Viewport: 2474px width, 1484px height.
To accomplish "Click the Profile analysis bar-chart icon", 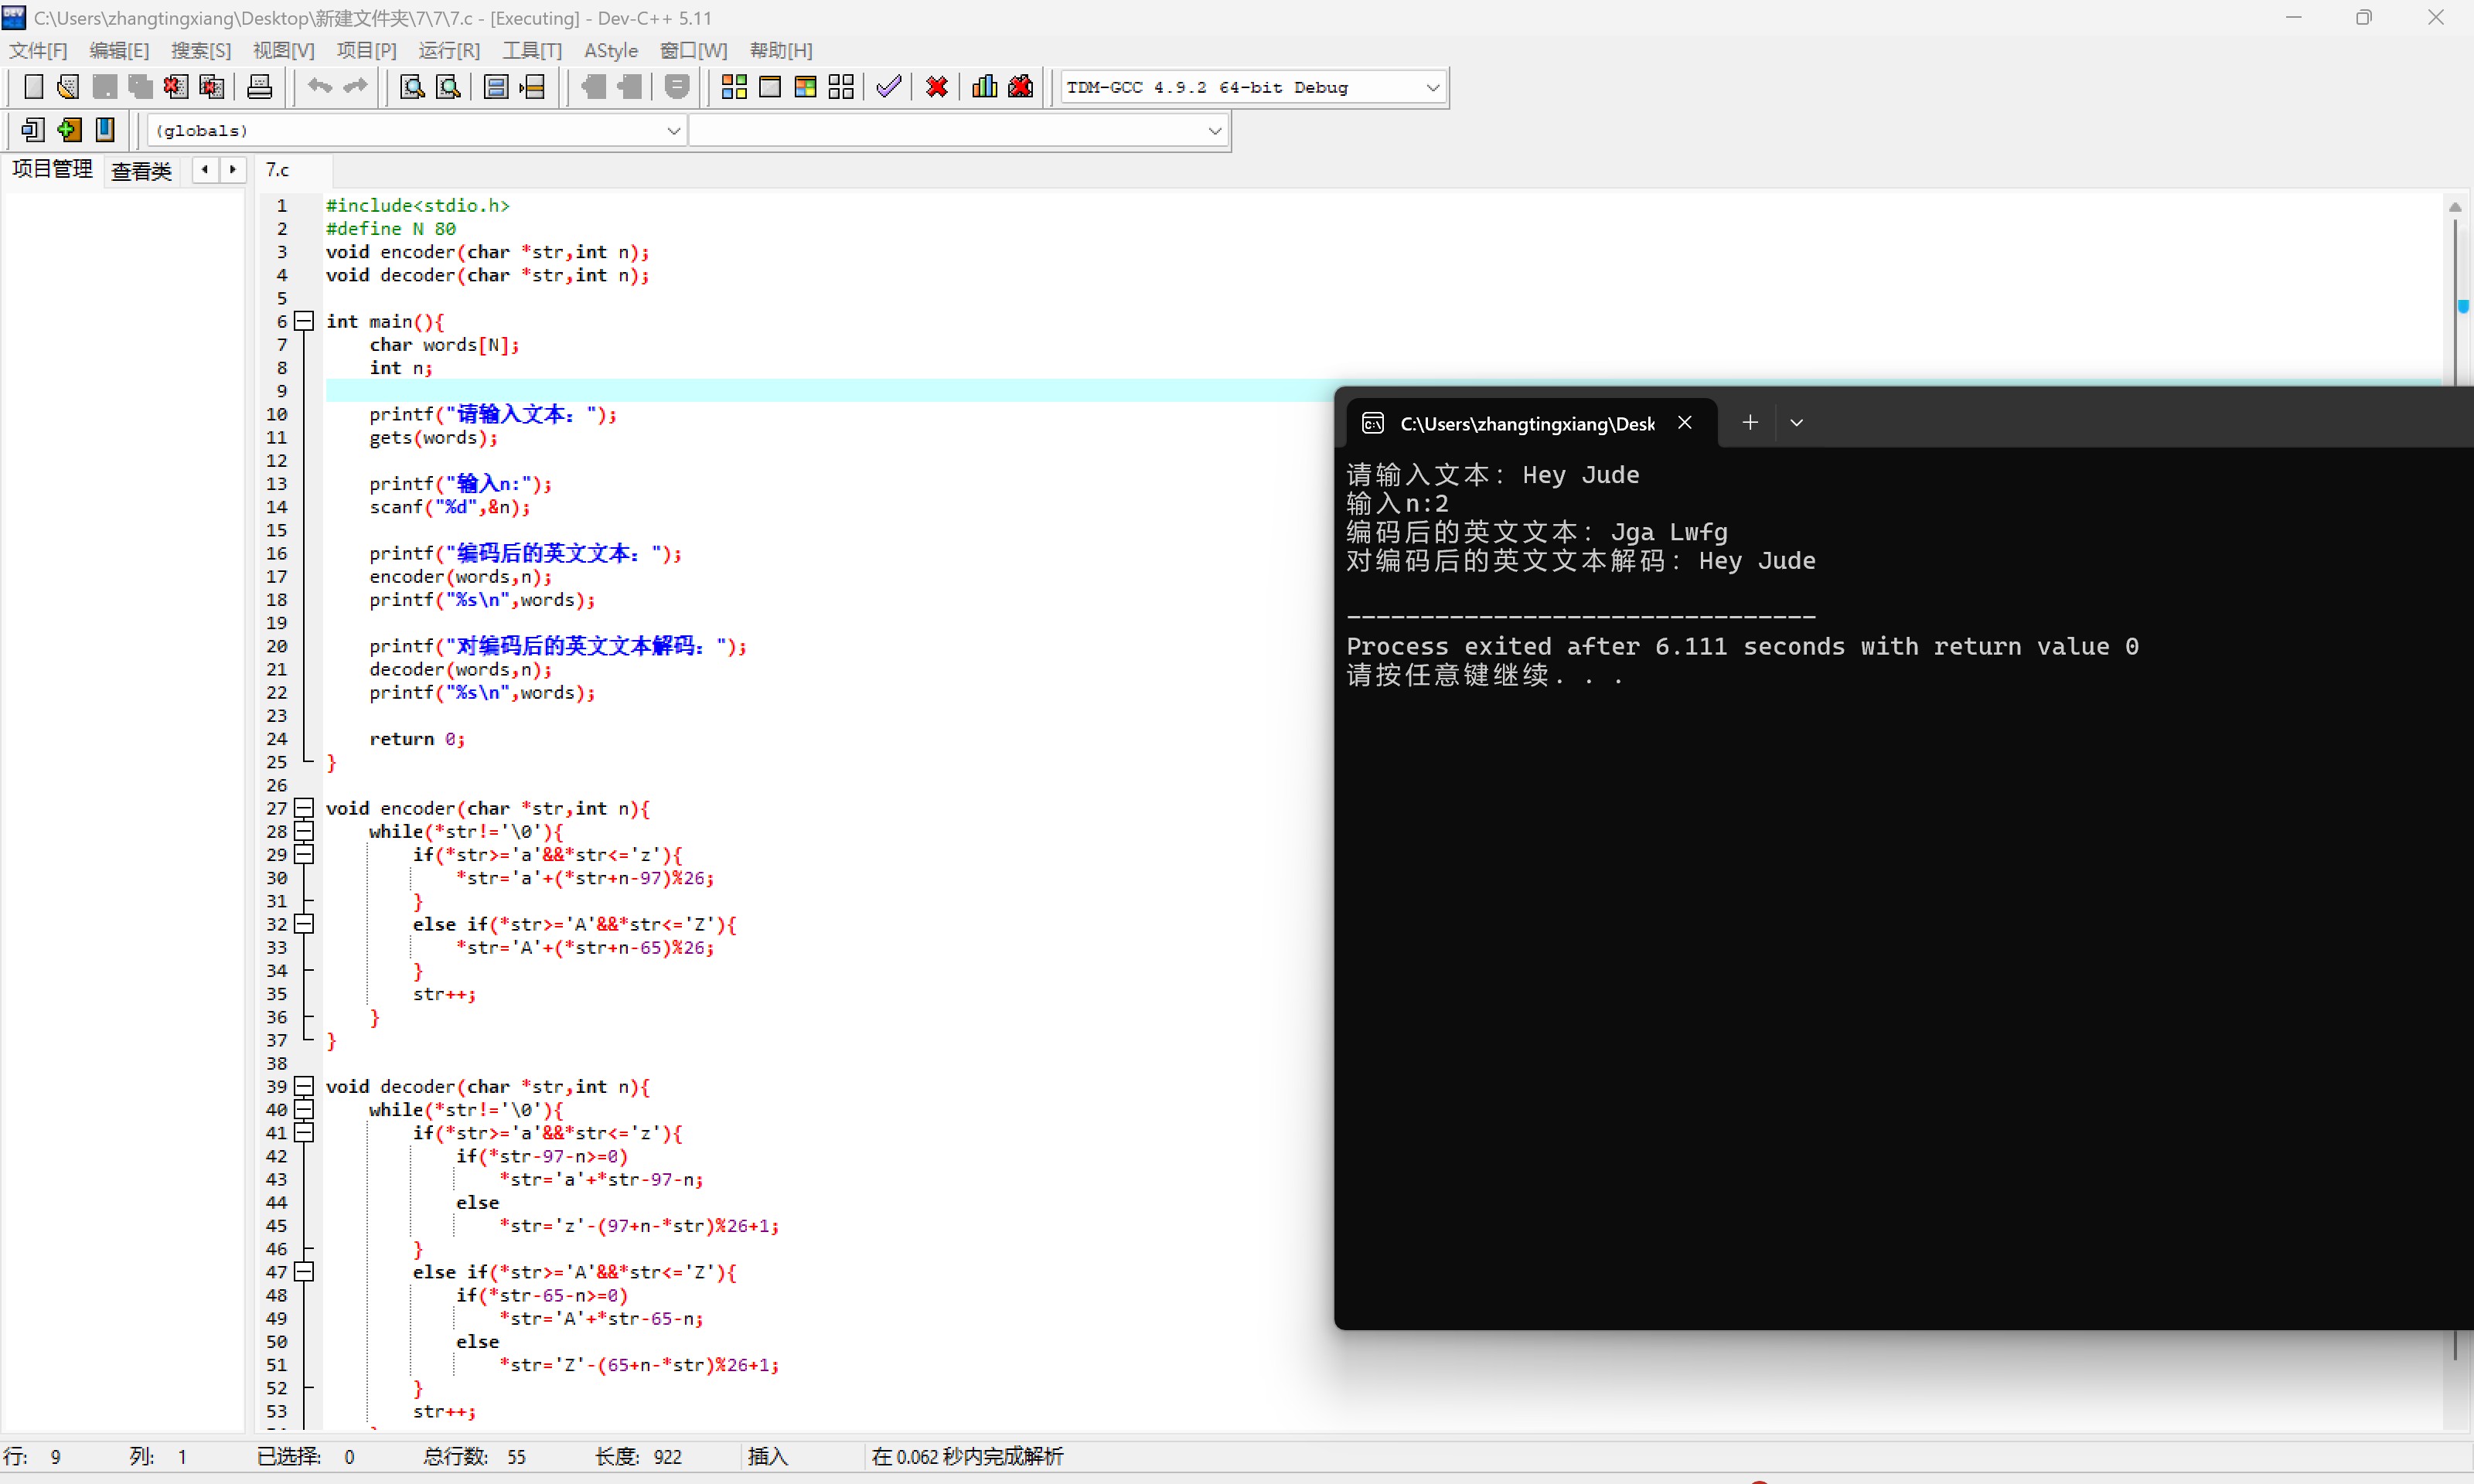I will click(984, 87).
